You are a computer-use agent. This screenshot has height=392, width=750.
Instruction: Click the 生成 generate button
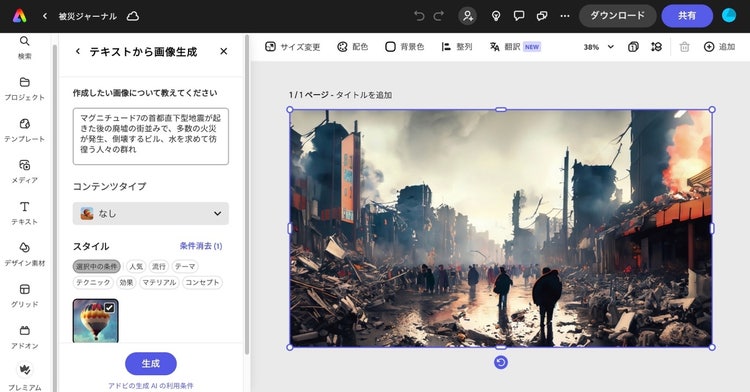click(x=151, y=364)
